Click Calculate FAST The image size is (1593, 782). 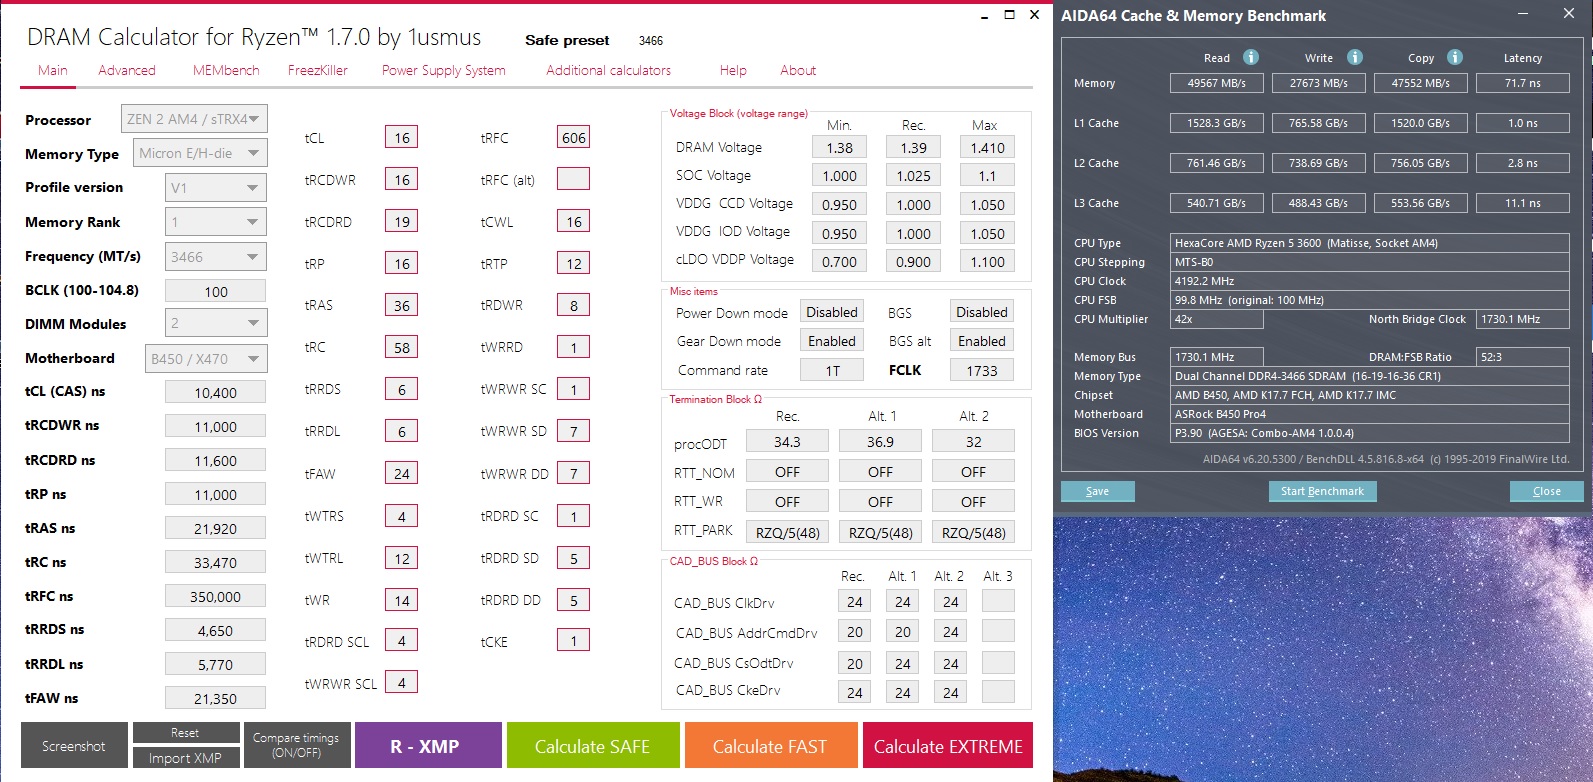tap(770, 746)
